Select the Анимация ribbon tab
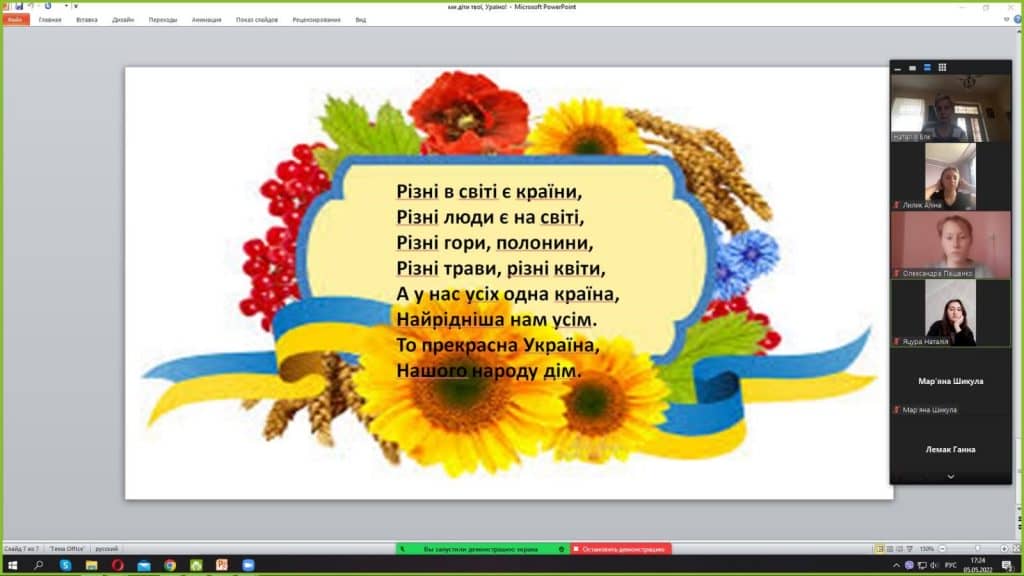Screen dimensions: 1024x576 tap(206, 19)
